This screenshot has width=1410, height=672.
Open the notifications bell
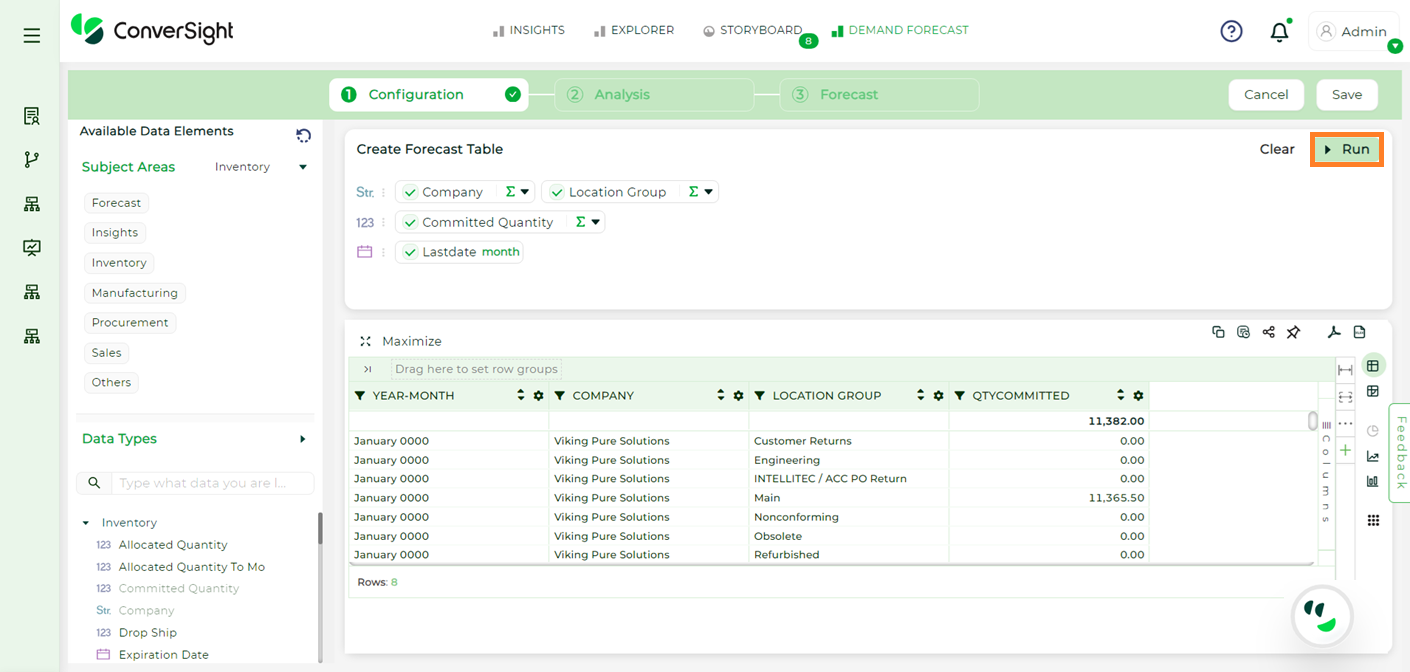[x=1279, y=32]
